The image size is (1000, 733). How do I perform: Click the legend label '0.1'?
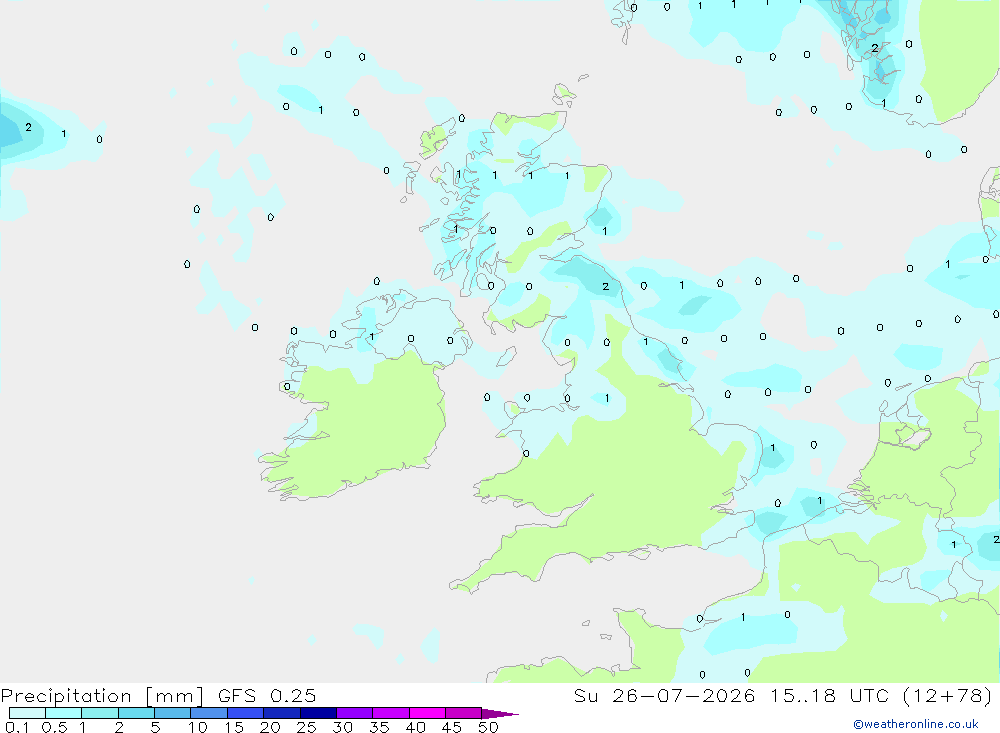pyautogui.click(x=17, y=727)
